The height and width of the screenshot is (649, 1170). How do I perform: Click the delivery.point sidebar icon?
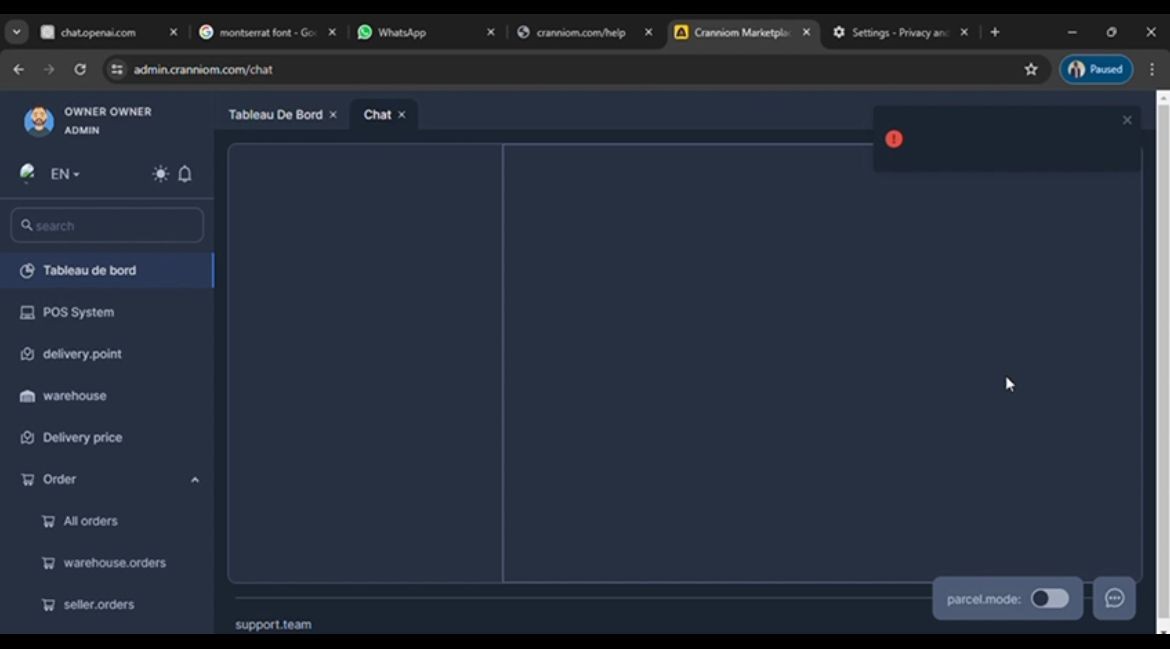[27, 354]
